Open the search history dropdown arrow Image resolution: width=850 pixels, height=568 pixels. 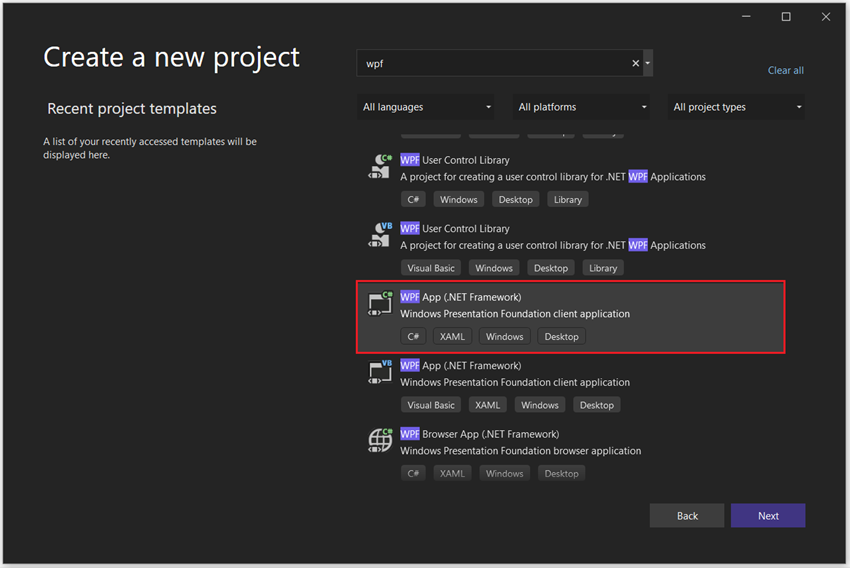[x=648, y=63]
